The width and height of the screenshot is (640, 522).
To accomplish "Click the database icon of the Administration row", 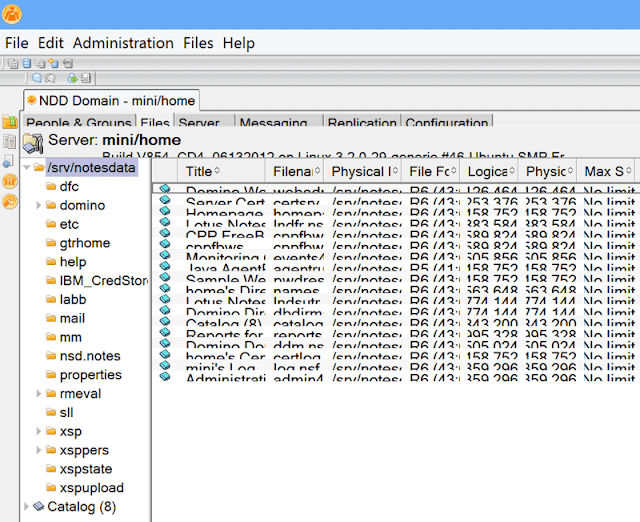I will [x=164, y=376].
